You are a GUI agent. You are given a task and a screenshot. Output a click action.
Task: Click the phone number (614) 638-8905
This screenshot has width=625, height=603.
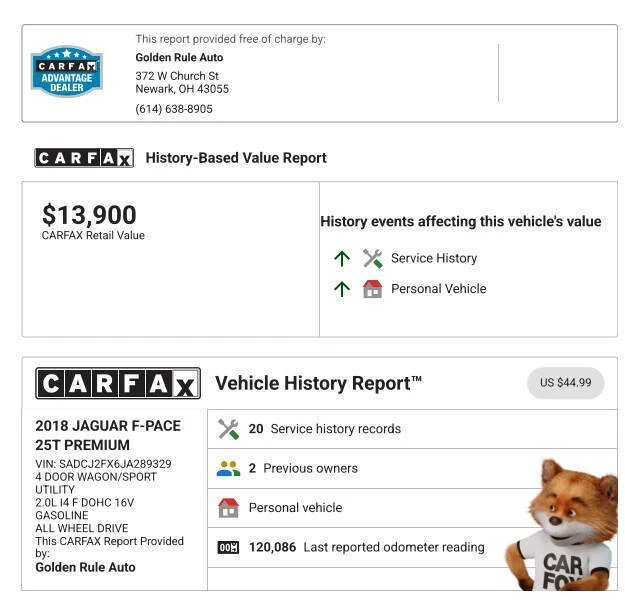pyautogui.click(x=174, y=109)
